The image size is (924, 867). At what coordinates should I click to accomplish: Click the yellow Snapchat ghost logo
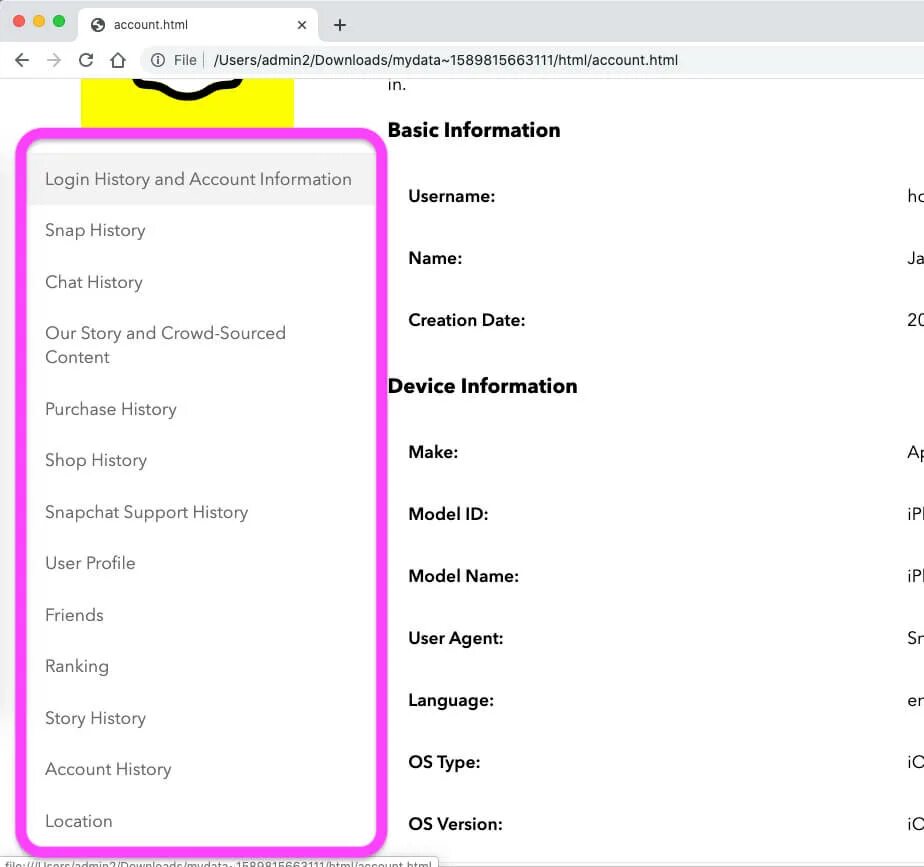coord(187,103)
